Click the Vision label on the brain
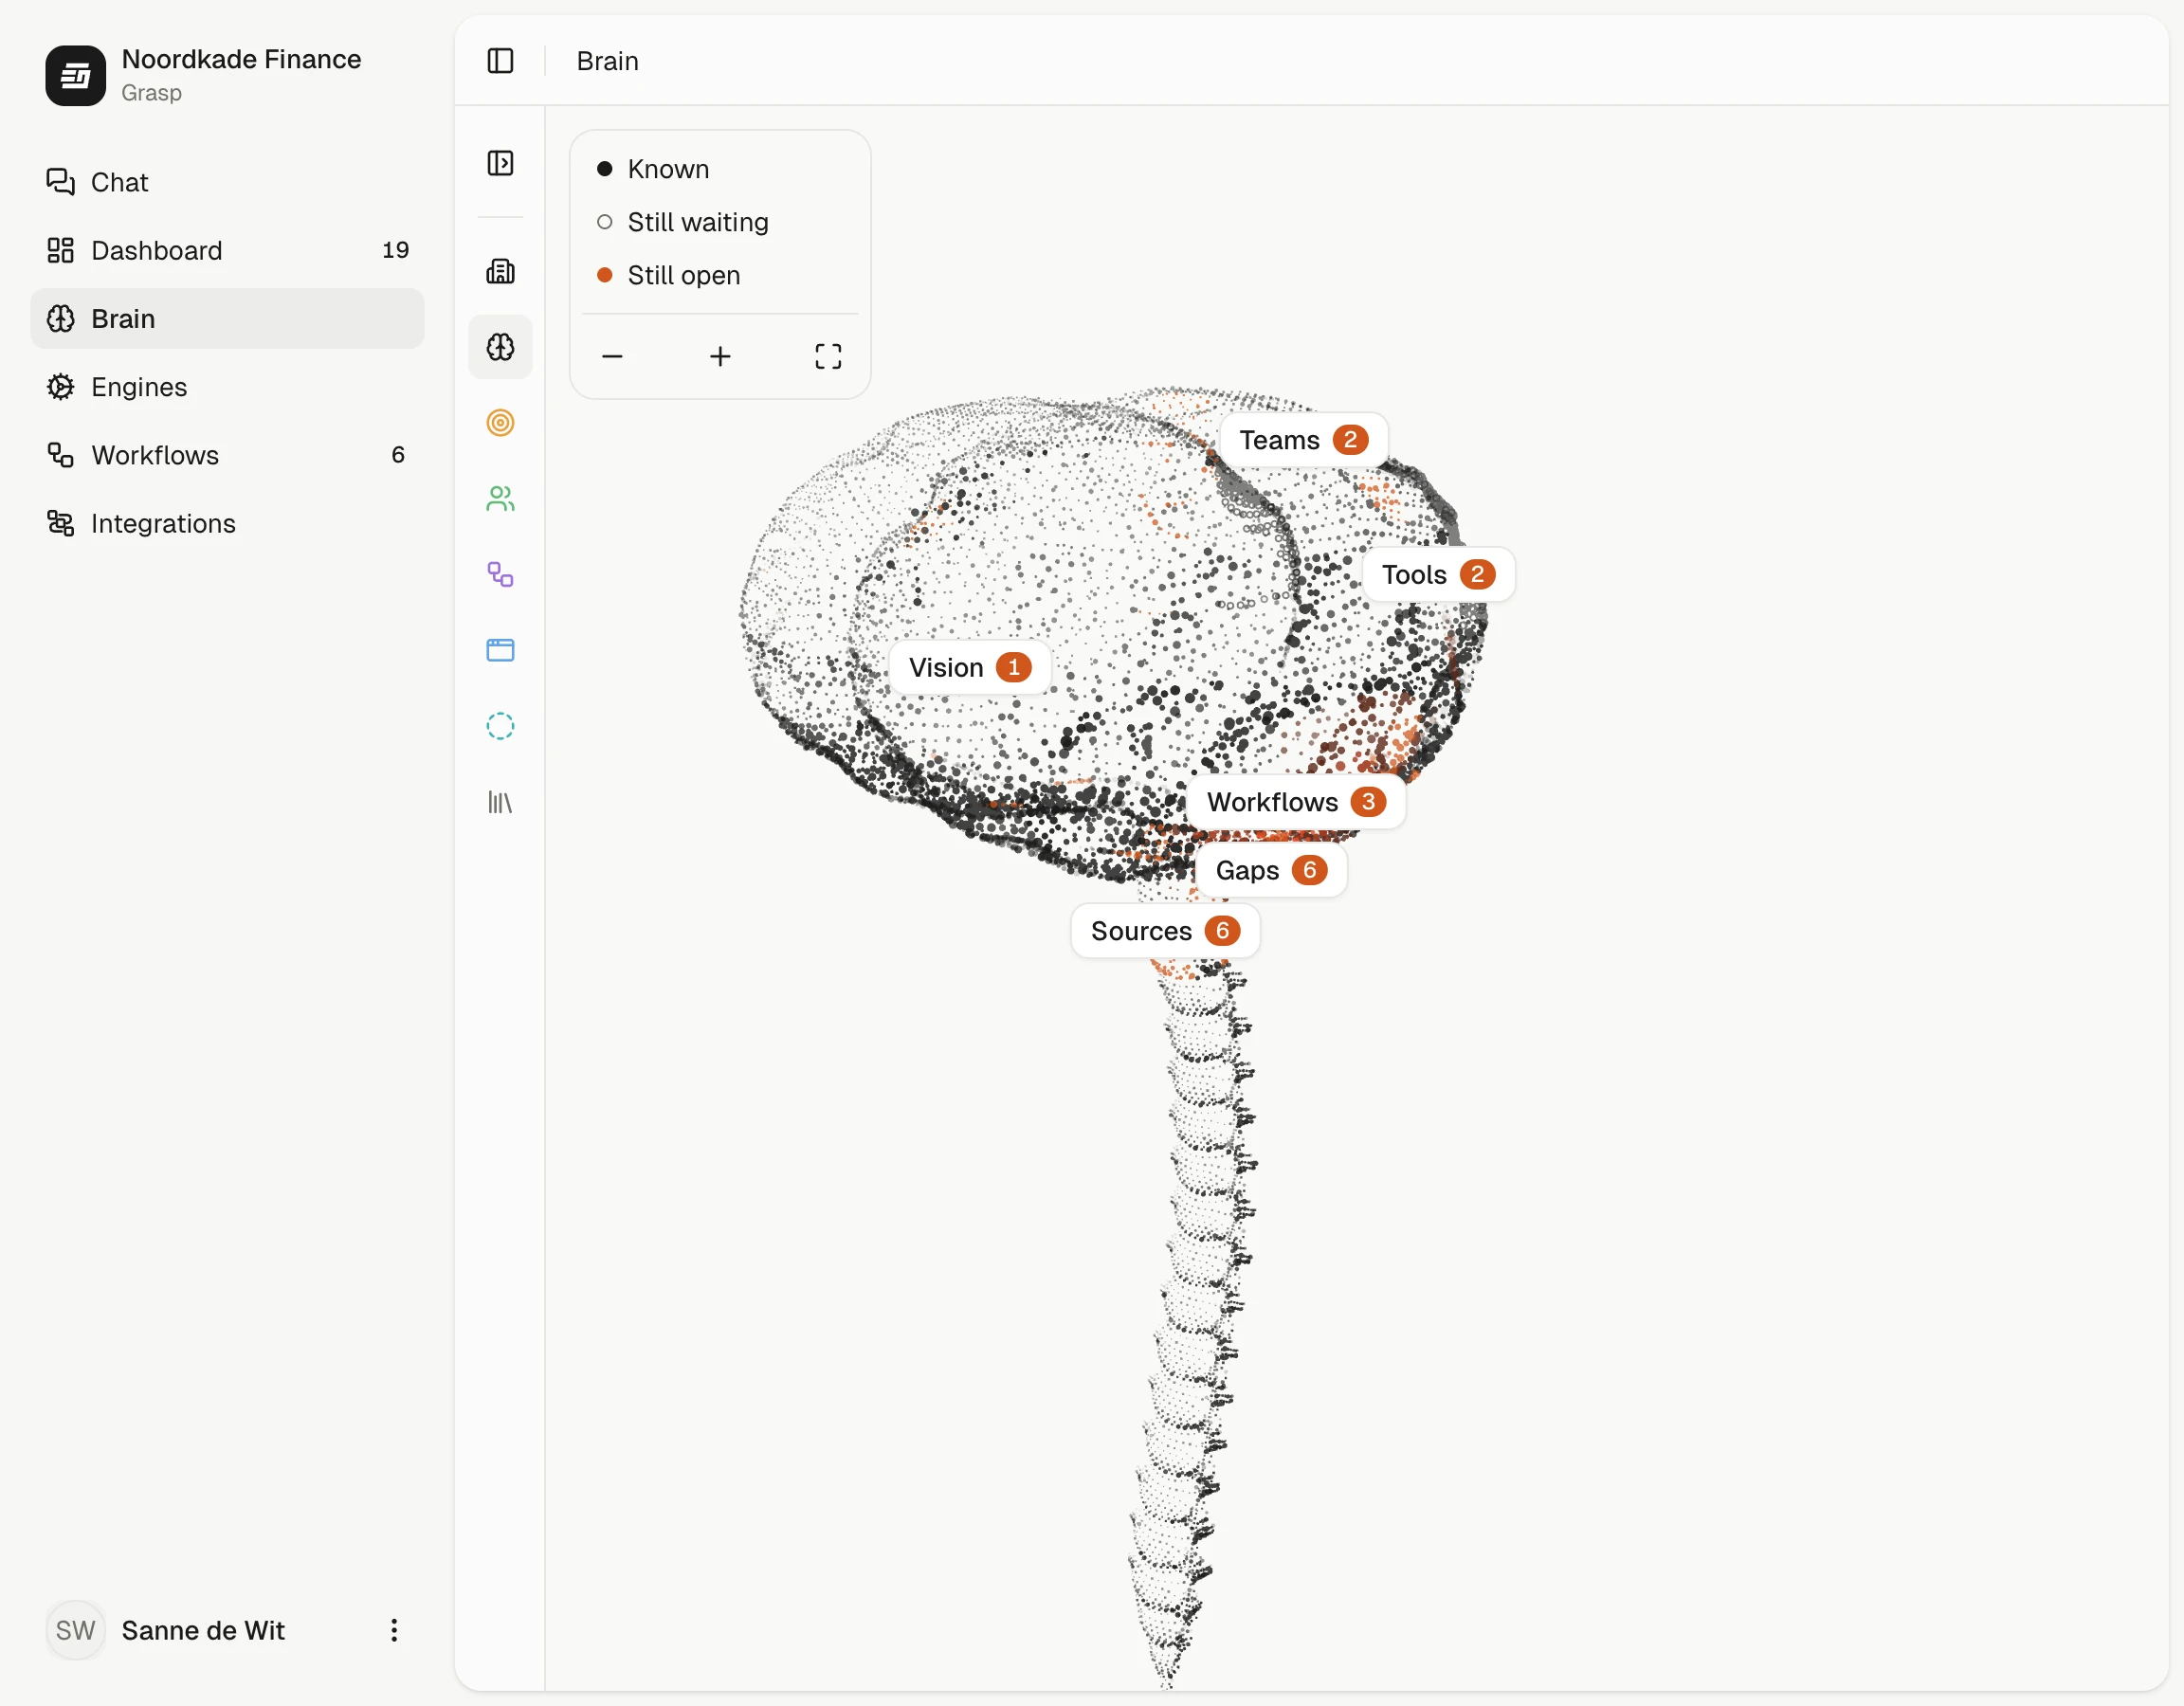 [969, 667]
